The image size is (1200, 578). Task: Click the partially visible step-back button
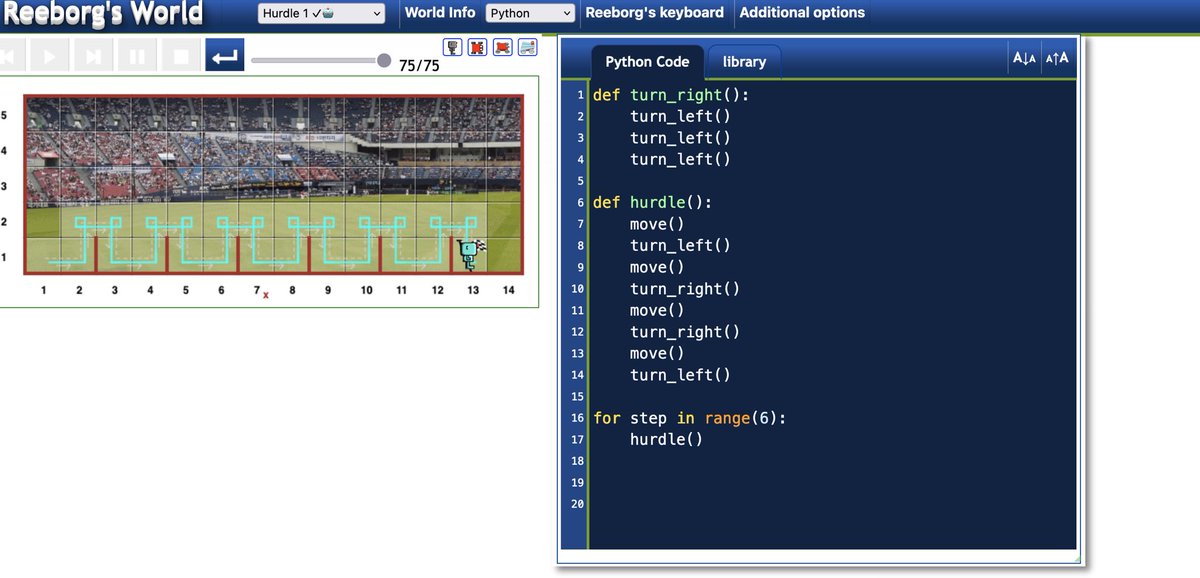pos(12,55)
